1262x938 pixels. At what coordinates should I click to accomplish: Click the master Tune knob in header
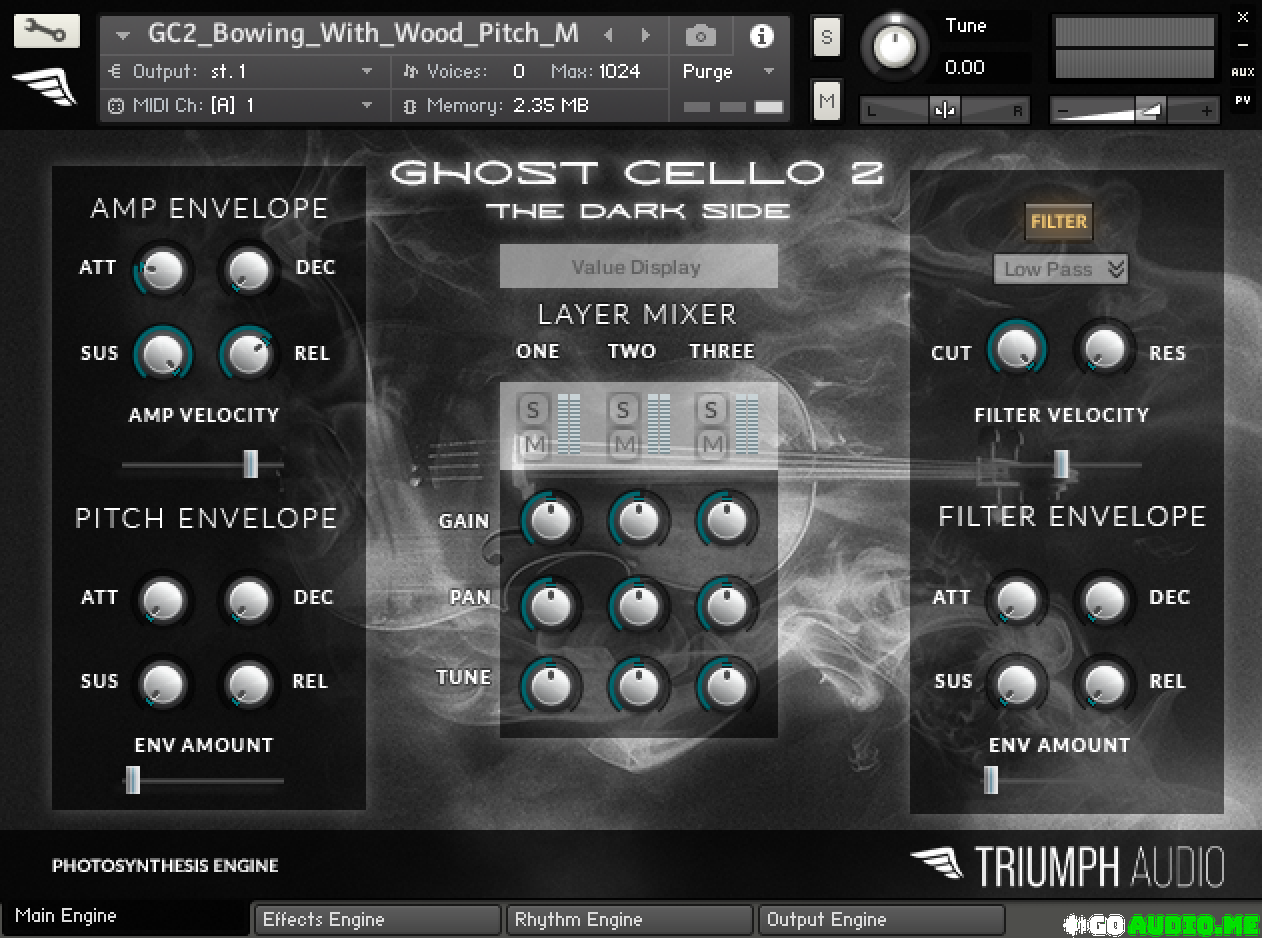pyautogui.click(x=894, y=47)
